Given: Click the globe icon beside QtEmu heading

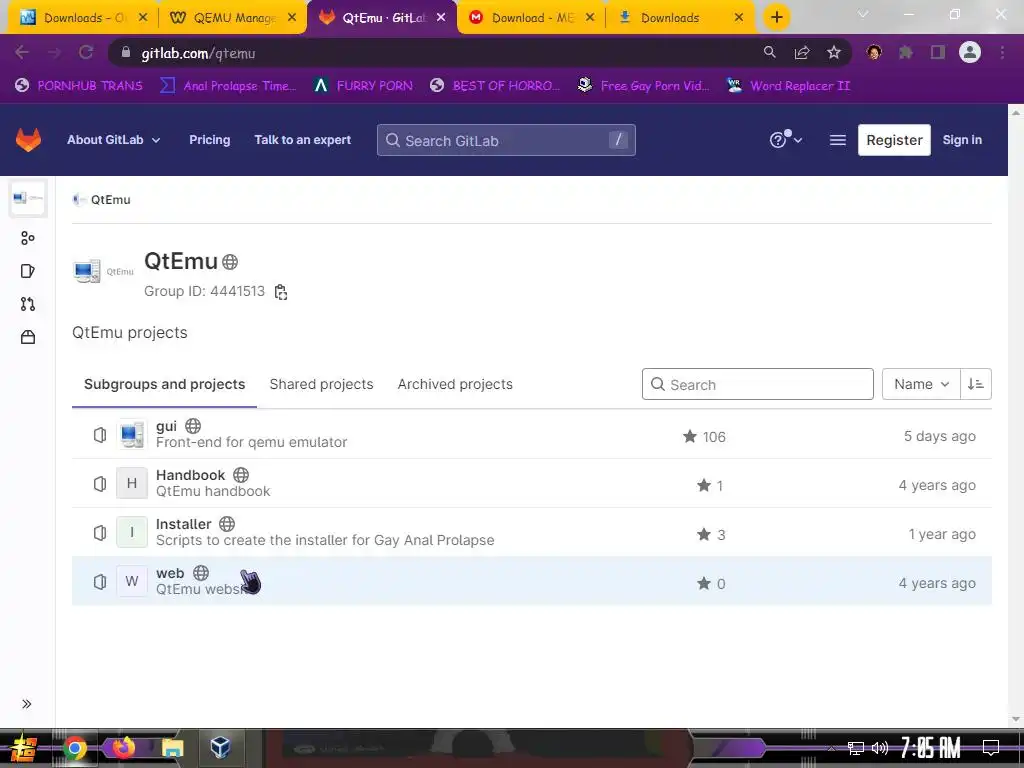Looking at the screenshot, I should coord(230,262).
